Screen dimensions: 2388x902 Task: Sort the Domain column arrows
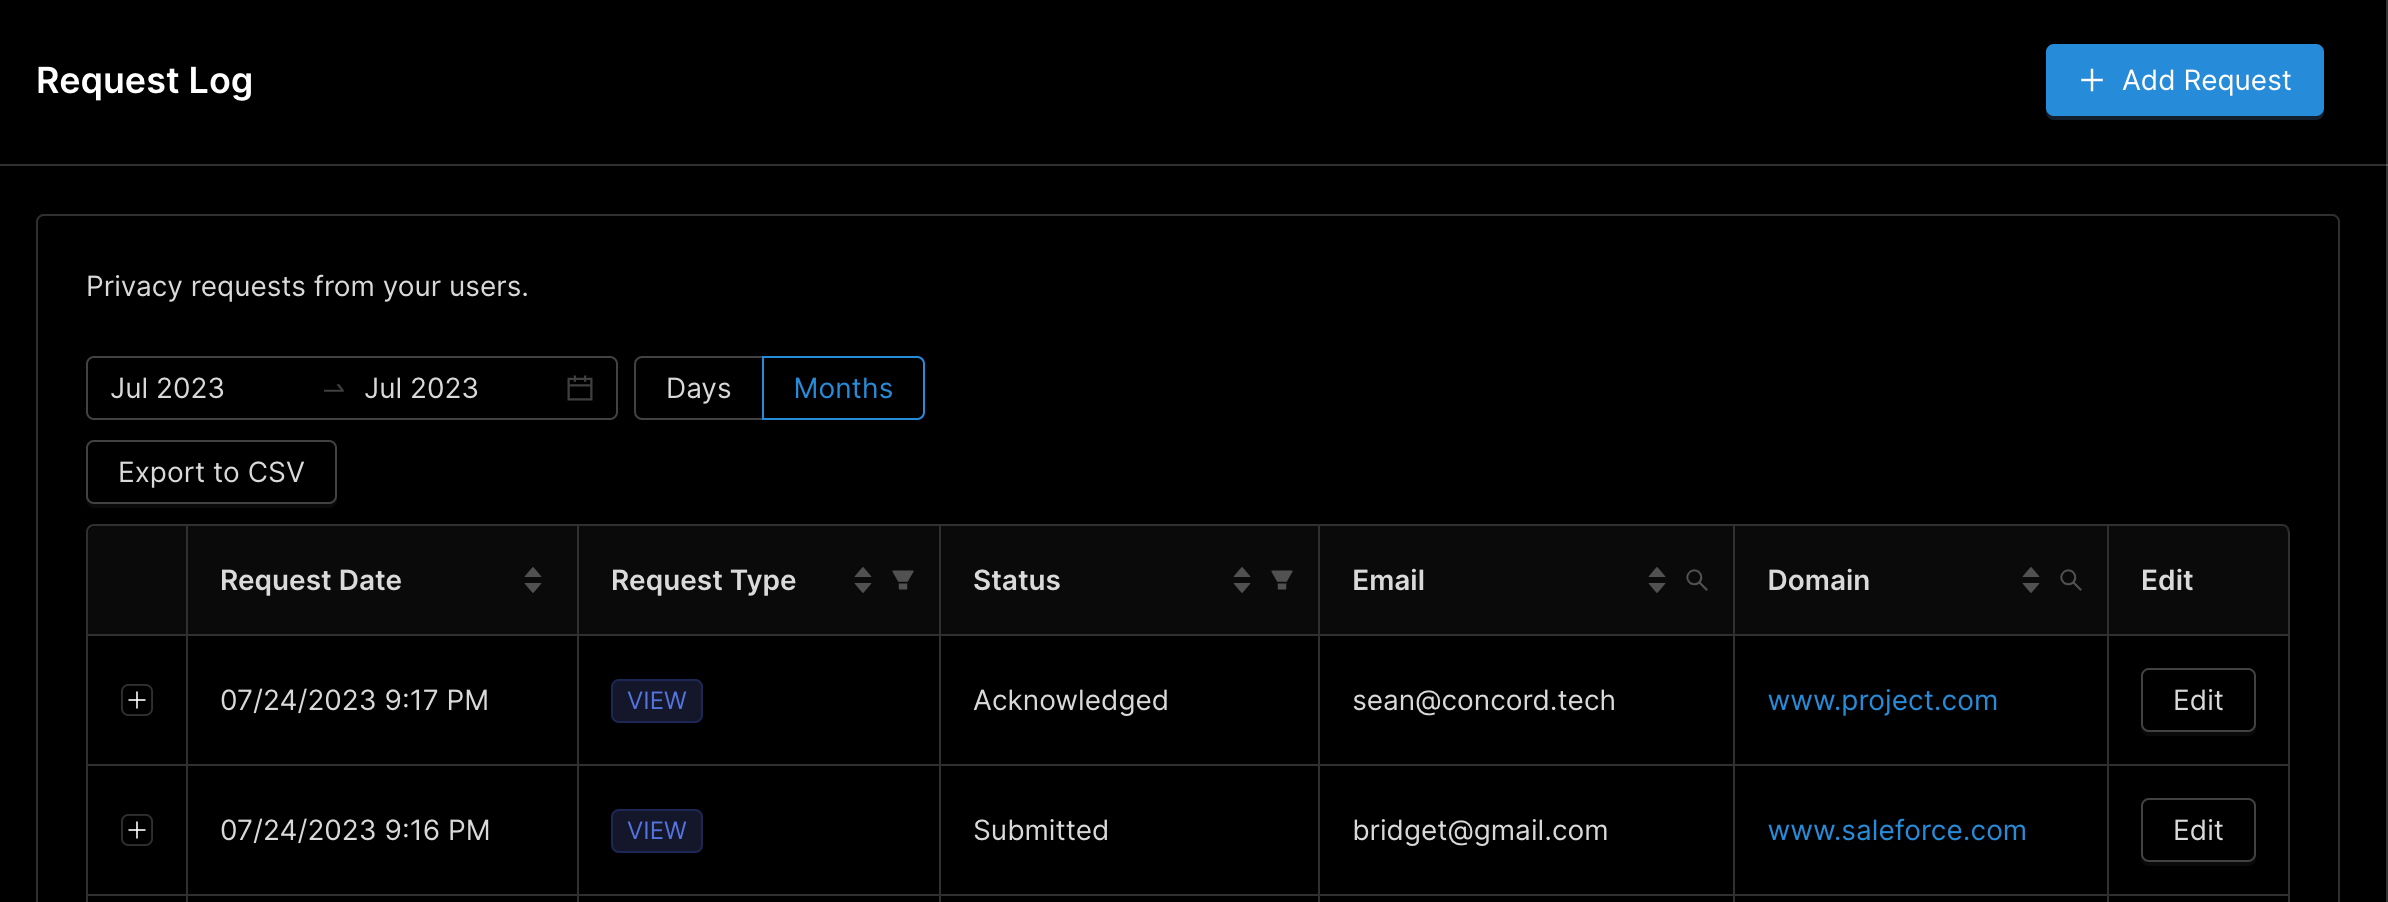2031,580
